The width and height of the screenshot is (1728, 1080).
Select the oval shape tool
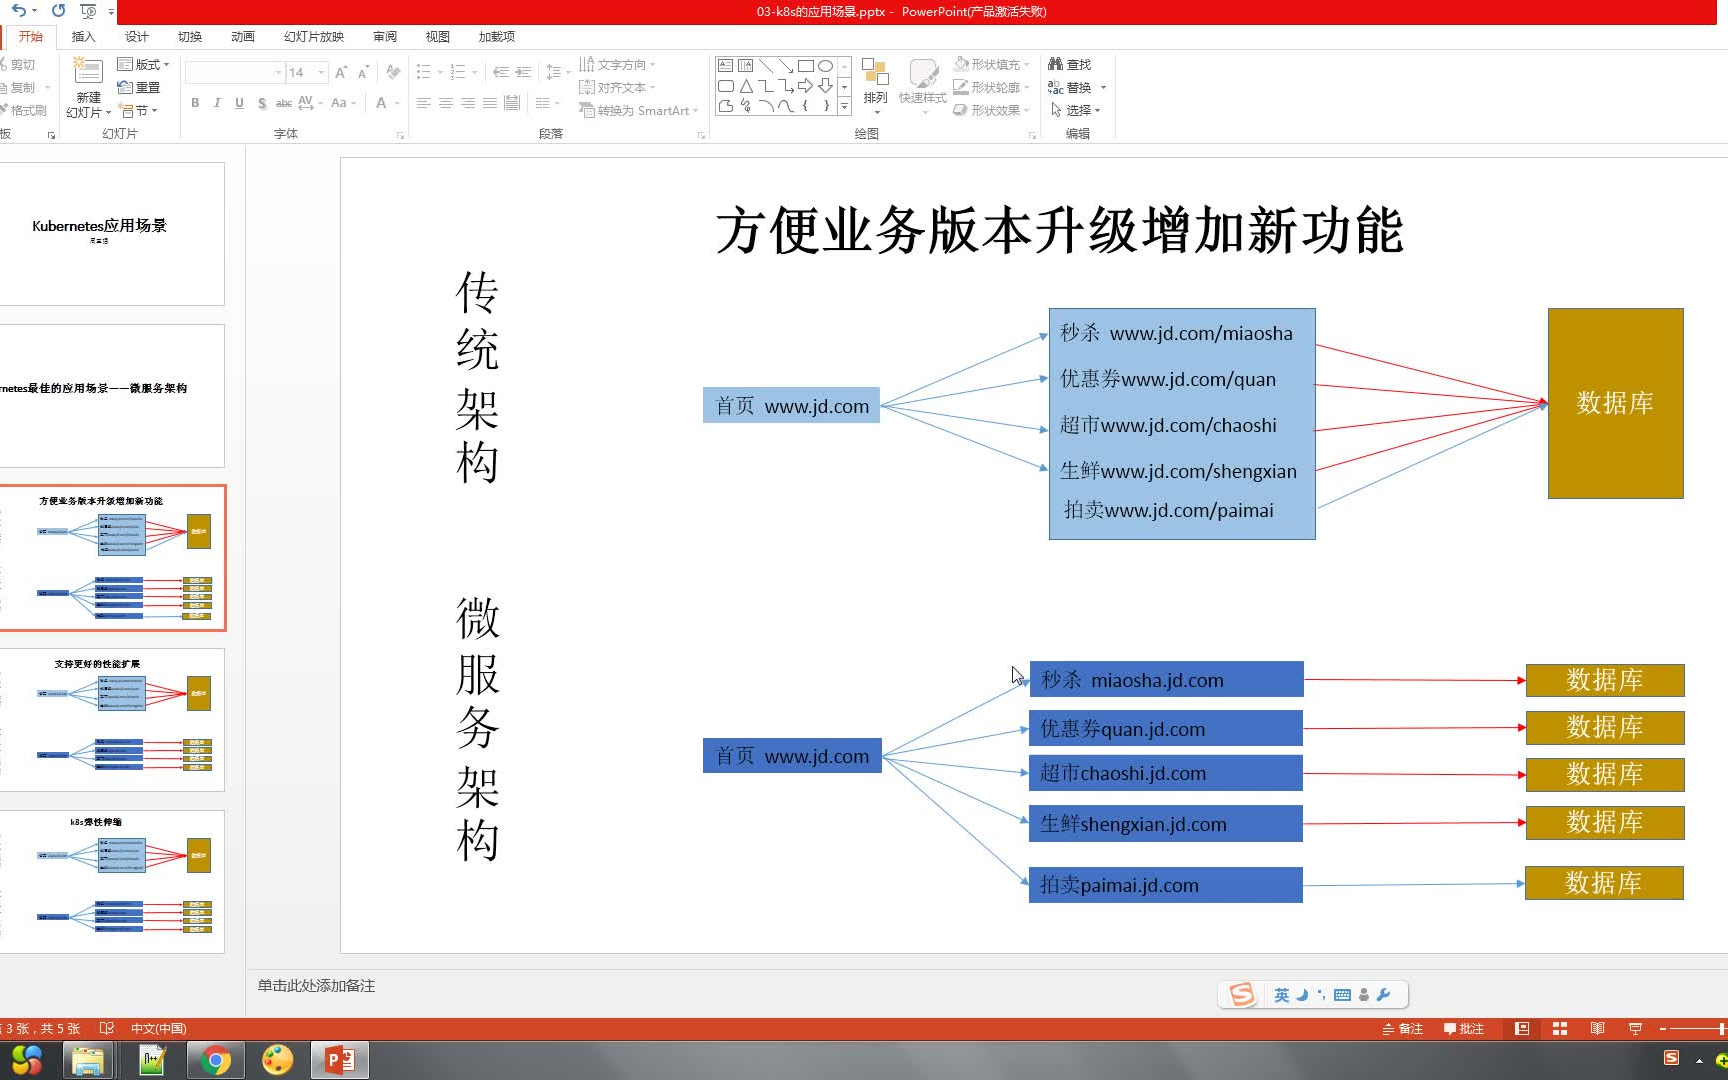coord(826,64)
